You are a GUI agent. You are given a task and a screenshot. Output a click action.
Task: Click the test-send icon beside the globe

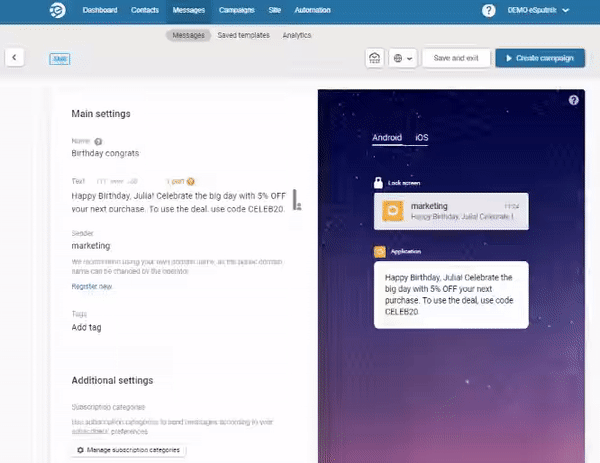click(x=374, y=58)
